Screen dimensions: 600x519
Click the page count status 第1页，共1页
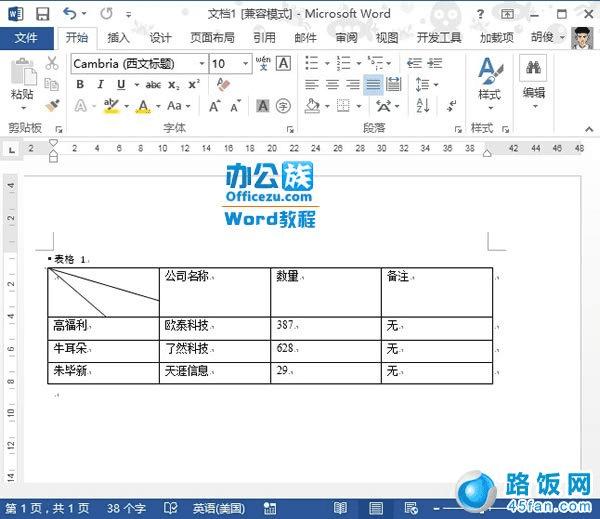[47, 508]
